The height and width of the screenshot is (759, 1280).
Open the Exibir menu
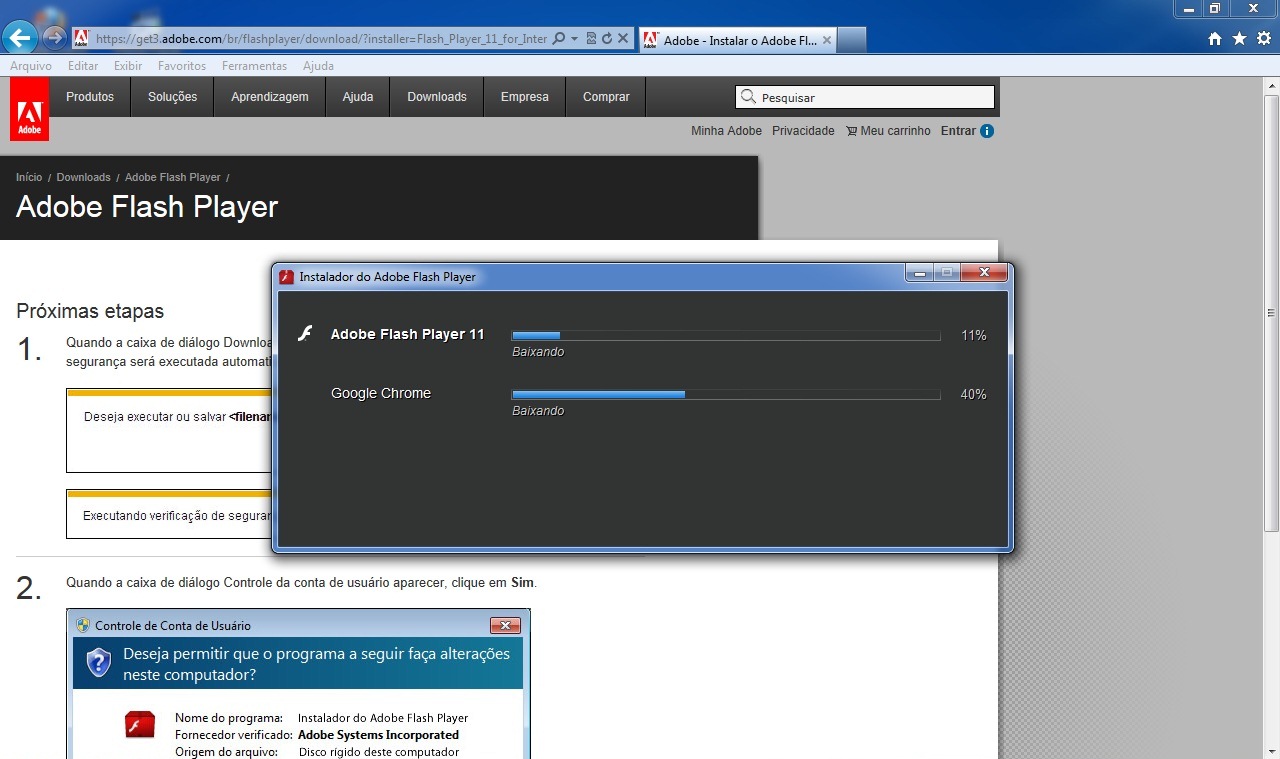(x=128, y=66)
